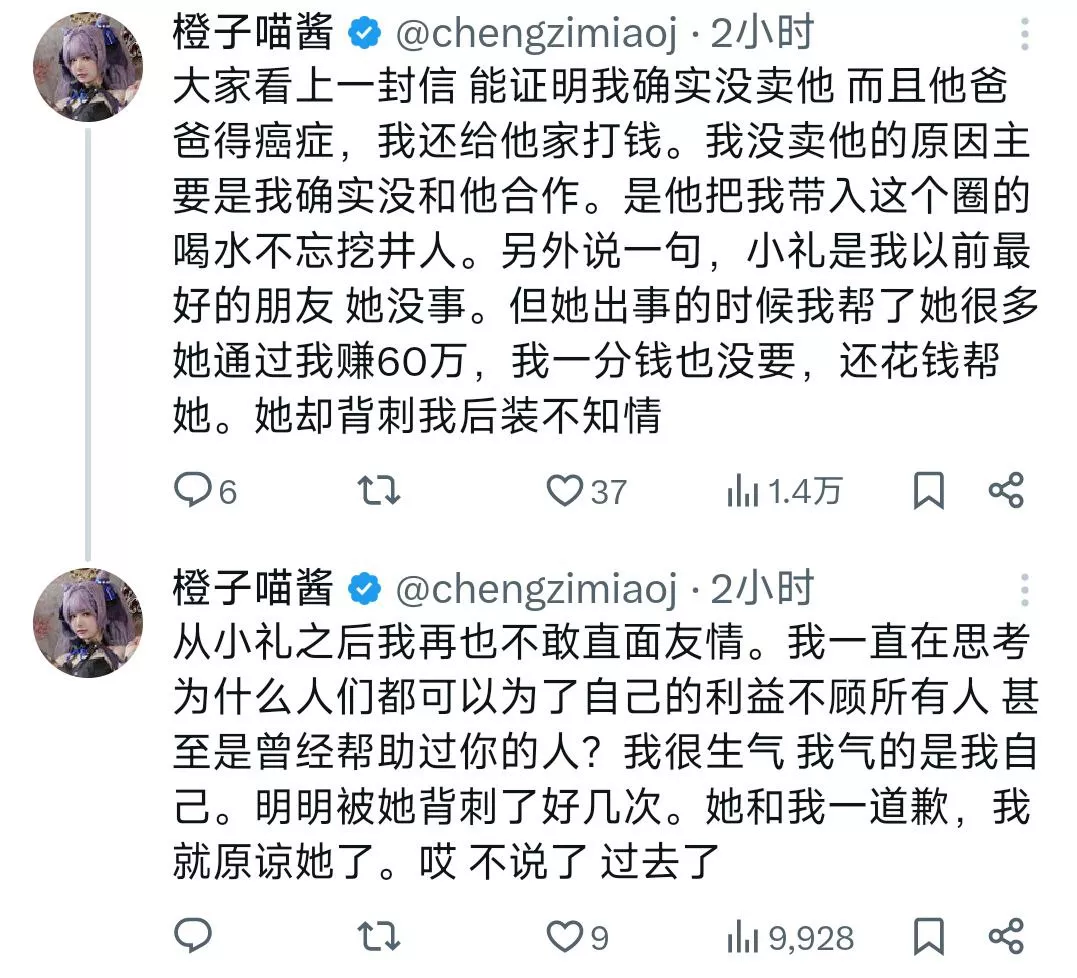
Task: Reply to the second tweet
Action: (x=193, y=936)
